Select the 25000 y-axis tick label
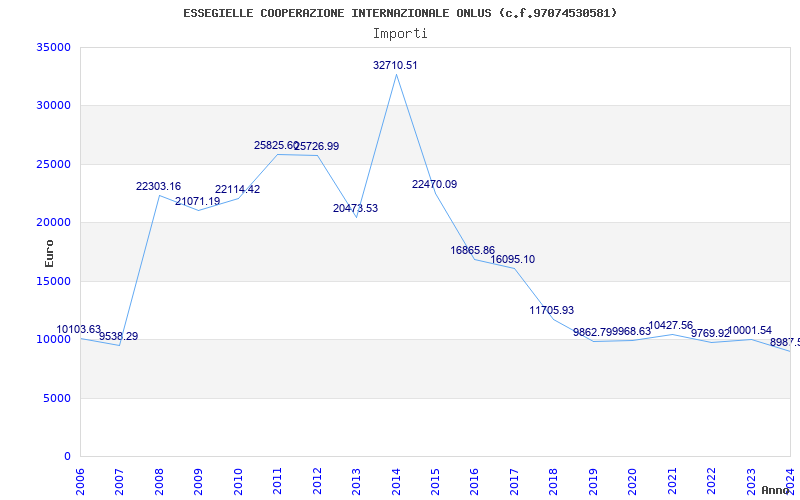Screen dimensions: 800x500 (53, 164)
